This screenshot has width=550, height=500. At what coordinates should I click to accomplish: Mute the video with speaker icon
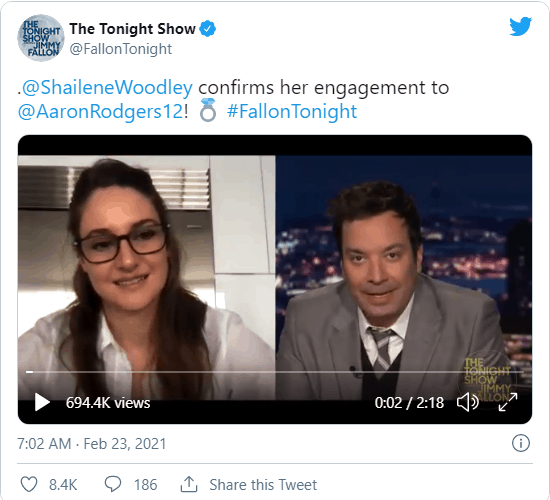pos(468,402)
